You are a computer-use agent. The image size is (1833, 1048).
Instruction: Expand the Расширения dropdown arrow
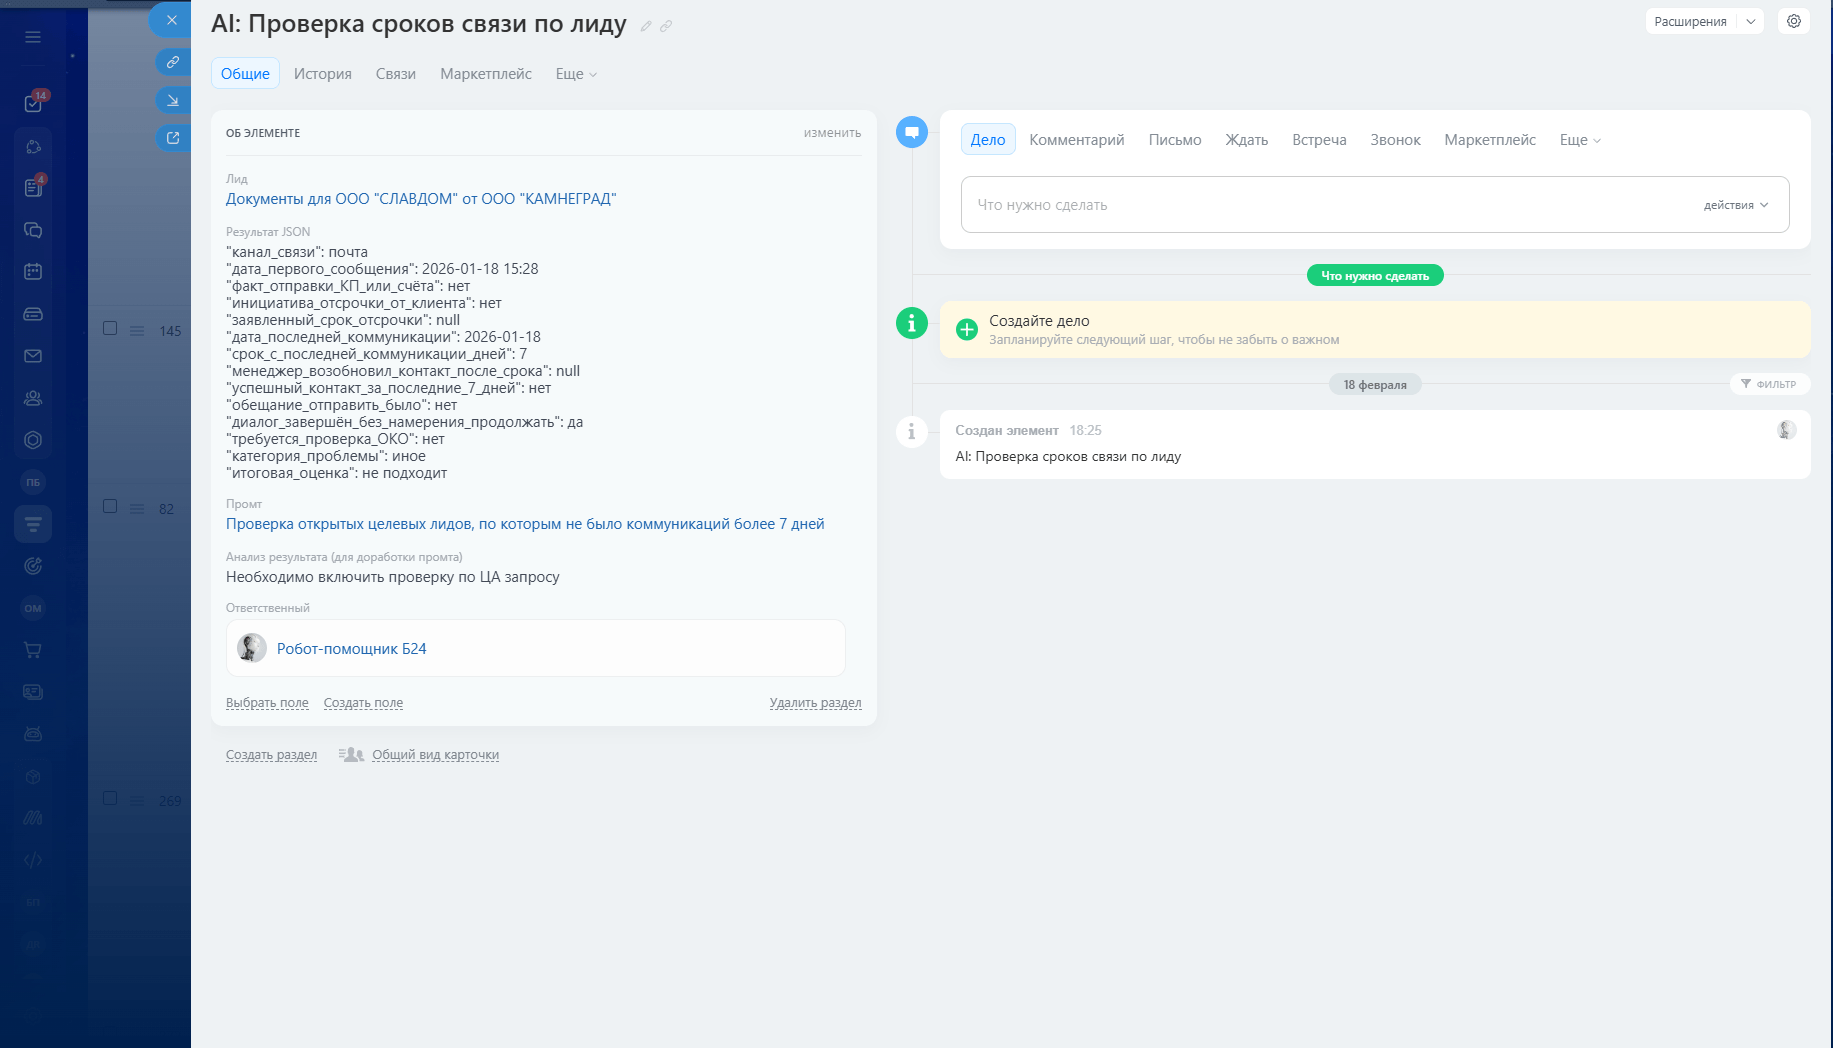click(x=1751, y=21)
